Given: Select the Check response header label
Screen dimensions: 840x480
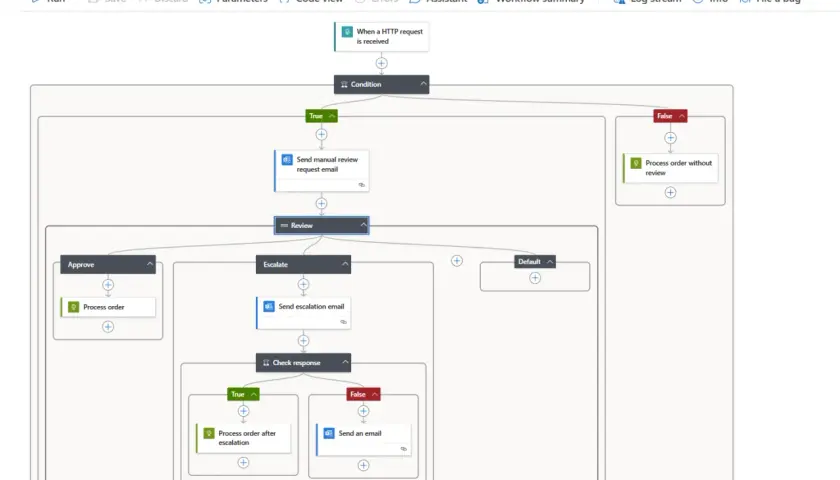Looking at the screenshot, I should pos(296,363).
